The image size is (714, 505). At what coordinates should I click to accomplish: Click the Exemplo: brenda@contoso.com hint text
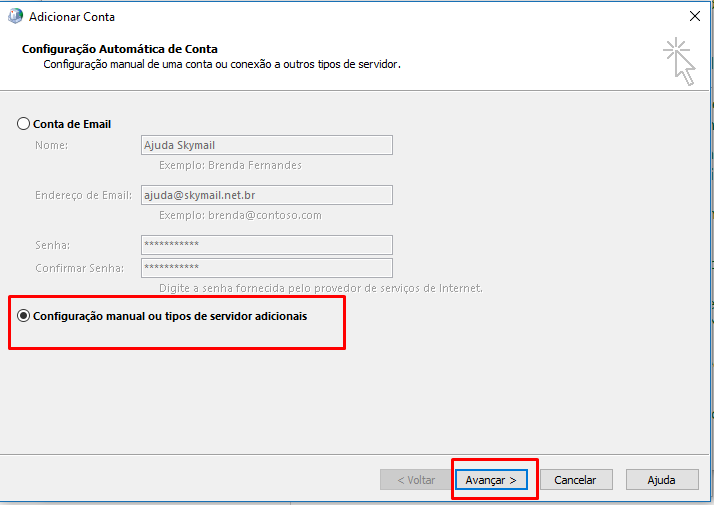point(240,215)
